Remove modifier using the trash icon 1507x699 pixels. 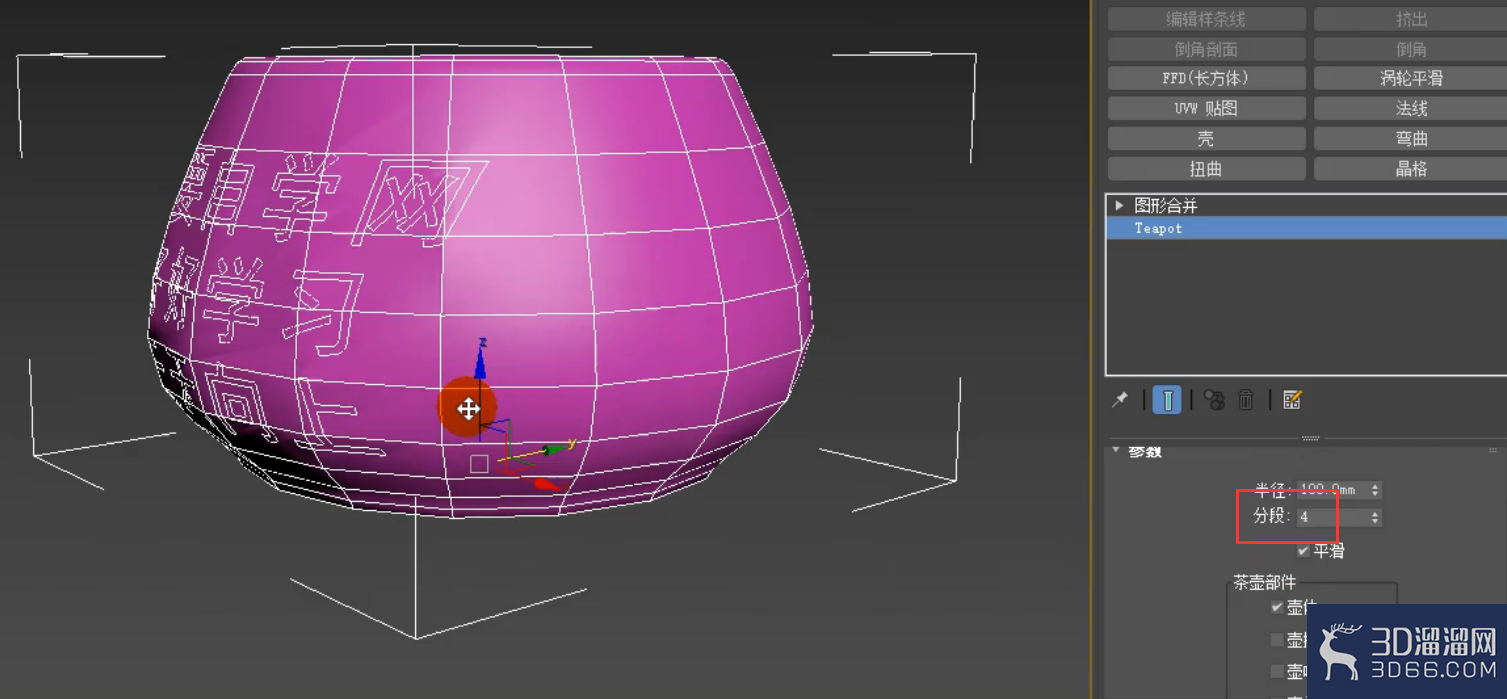tap(1246, 400)
